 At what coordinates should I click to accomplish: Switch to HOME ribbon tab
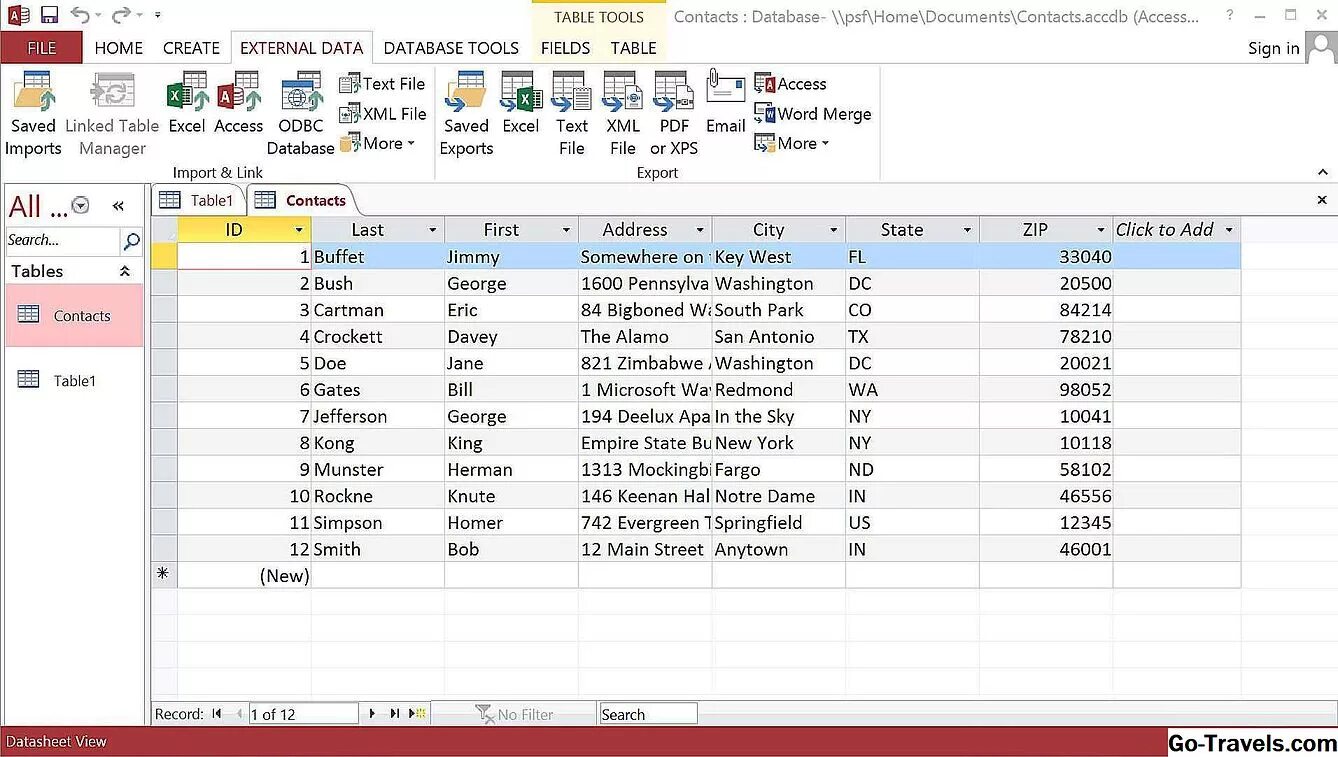pyautogui.click(x=119, y=47)
